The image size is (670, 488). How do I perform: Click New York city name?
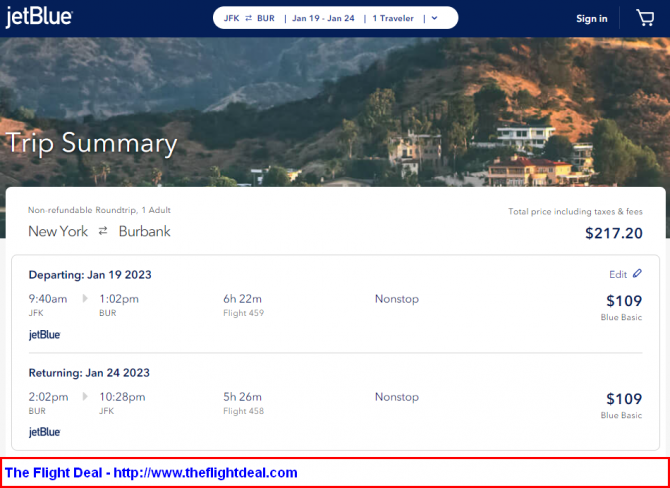pyautogui.click(x=58, y=232)
